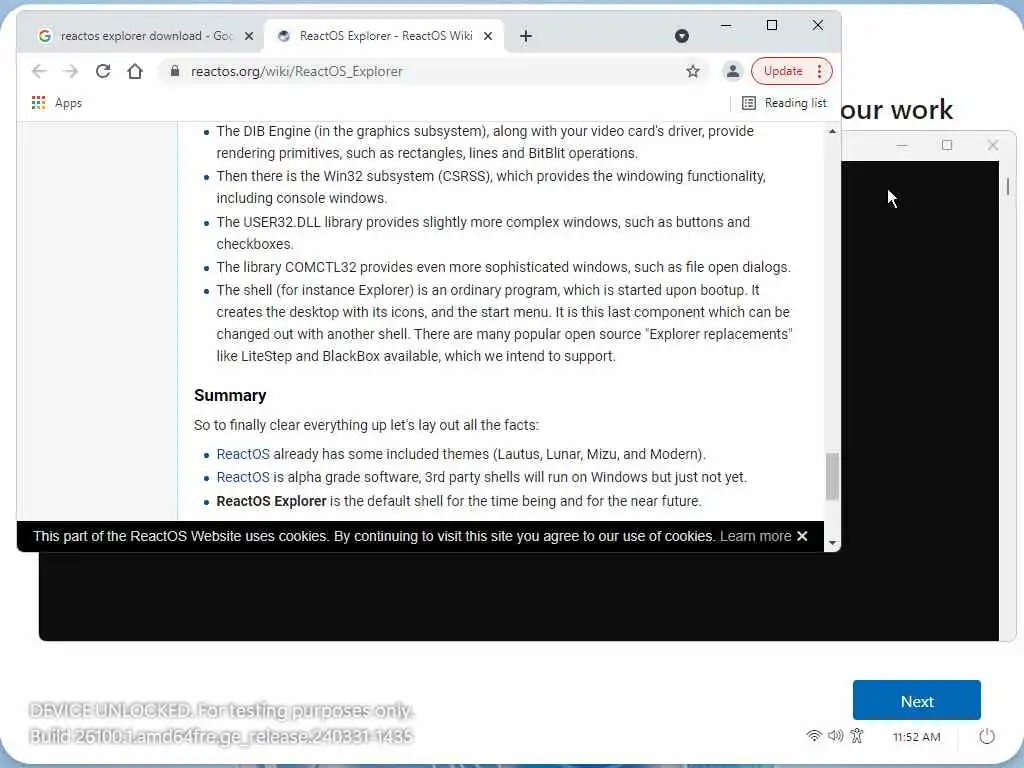Screen dimensions: 1024x768
Task: Click the 11:52 AM clock
Action: (916, 737)
